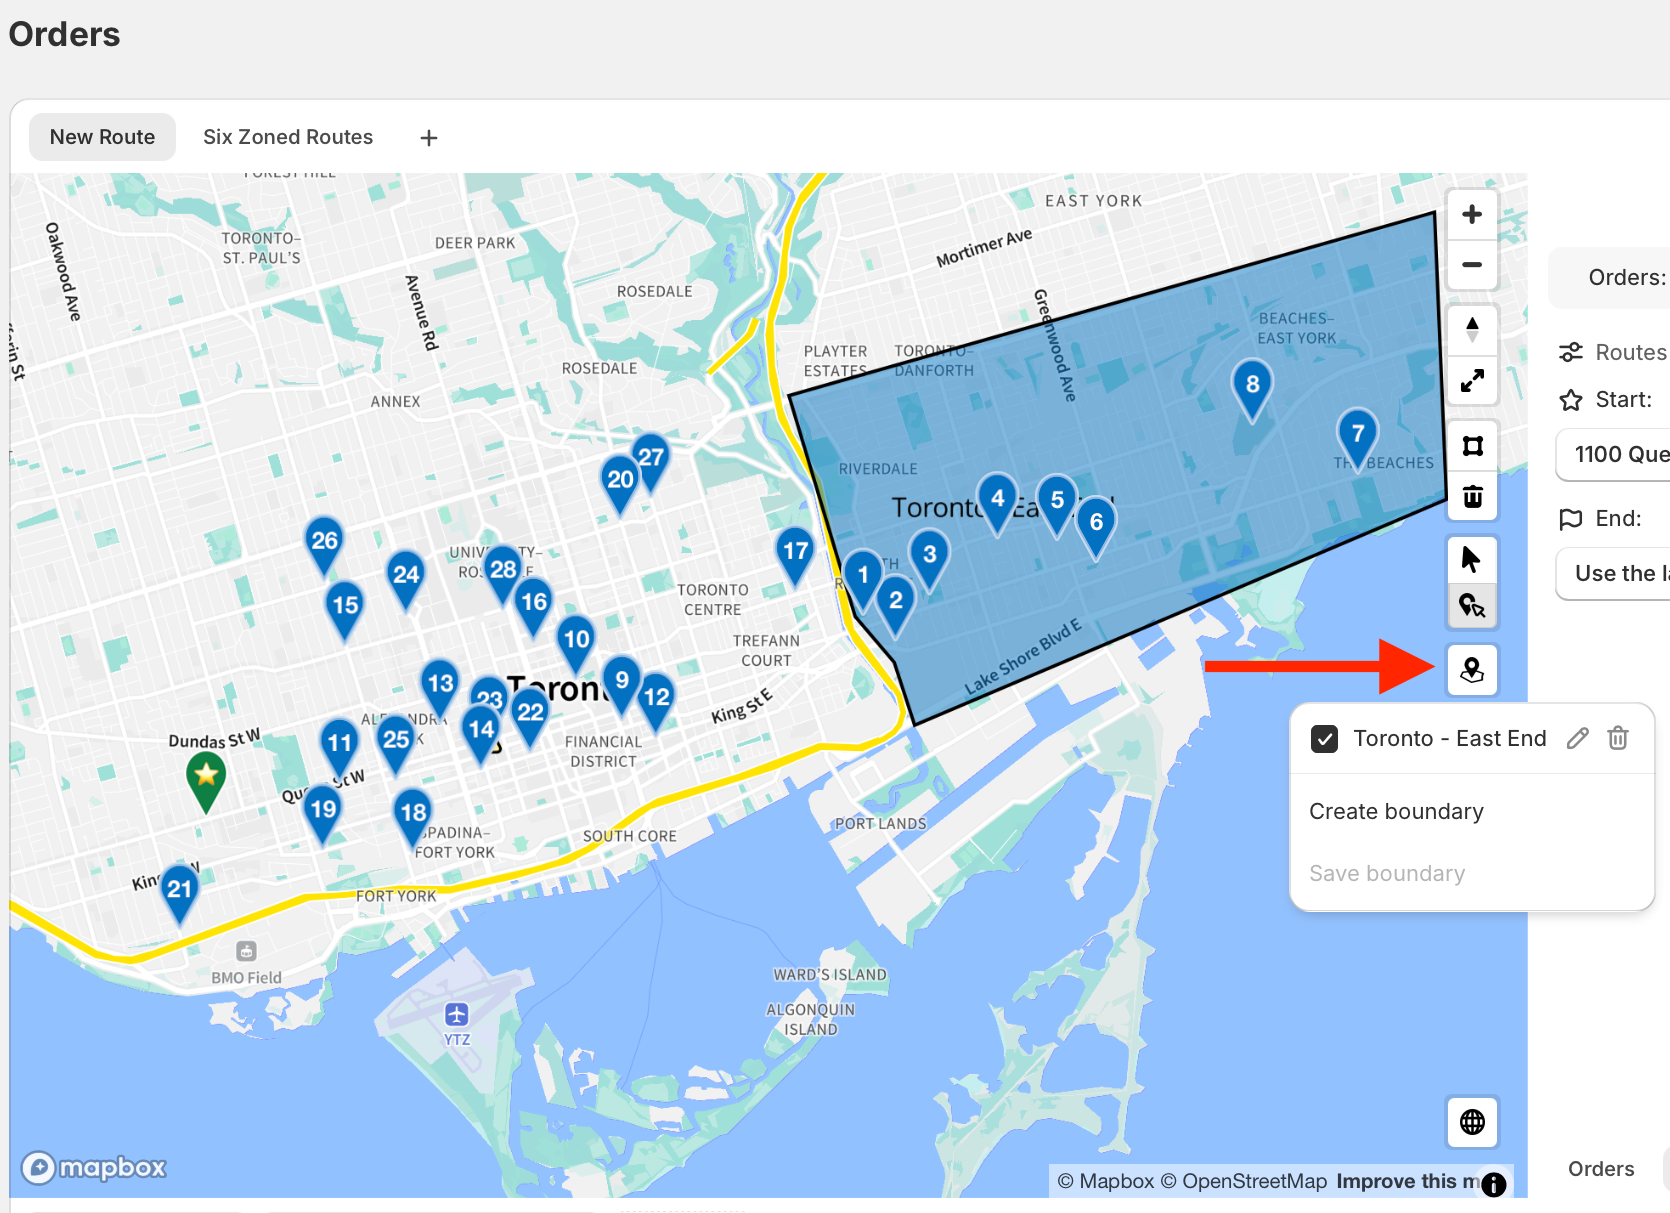Click the YTZ airport icon on map
Screen dimensions: 1670x1213
pos(457,1015)
